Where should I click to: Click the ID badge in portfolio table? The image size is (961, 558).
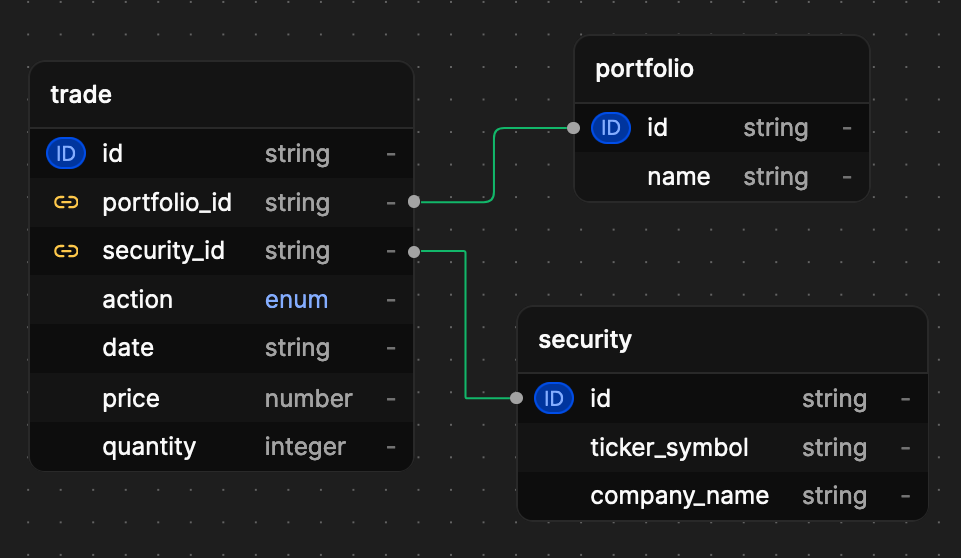point(610,128)
